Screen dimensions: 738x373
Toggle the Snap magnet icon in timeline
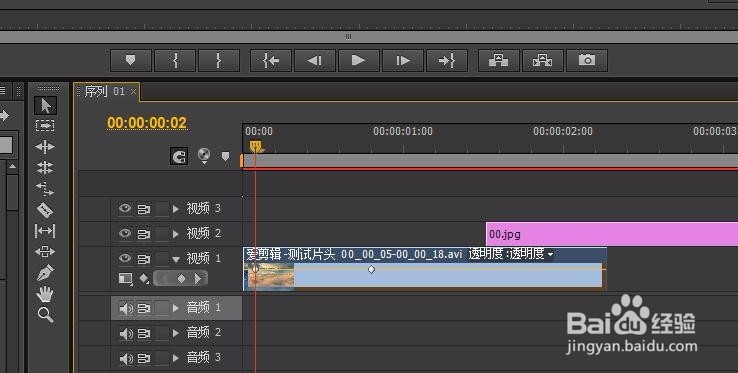pyautogui.click(x=179, y=156)
